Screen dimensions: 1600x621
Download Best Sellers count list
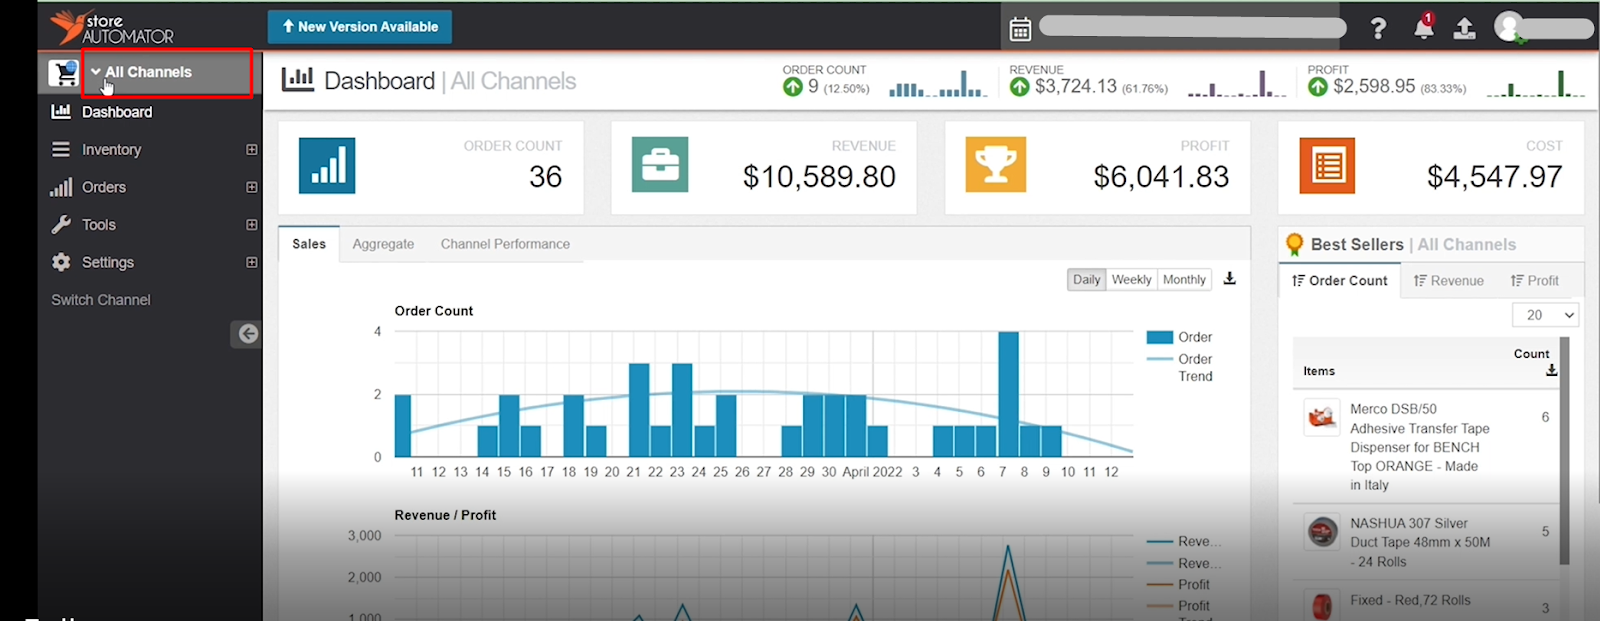tap(1551, 371)
